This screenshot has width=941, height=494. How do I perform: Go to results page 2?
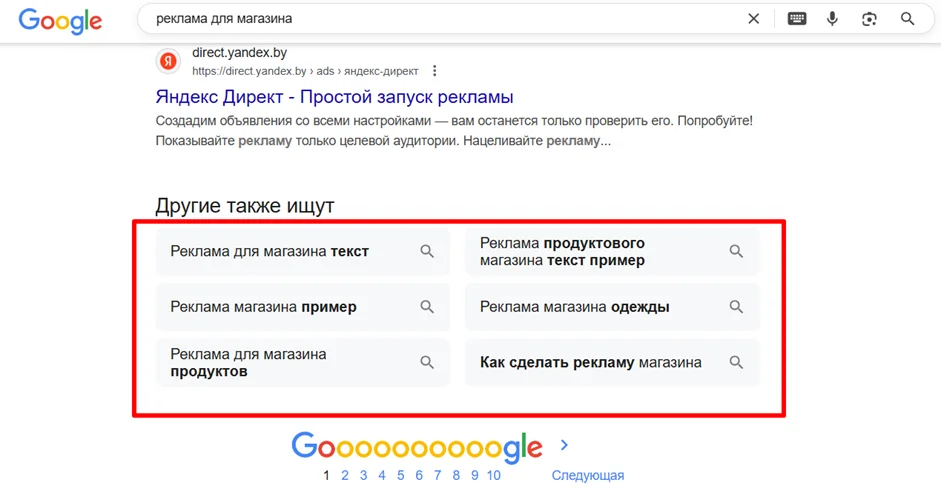[344, 475]
